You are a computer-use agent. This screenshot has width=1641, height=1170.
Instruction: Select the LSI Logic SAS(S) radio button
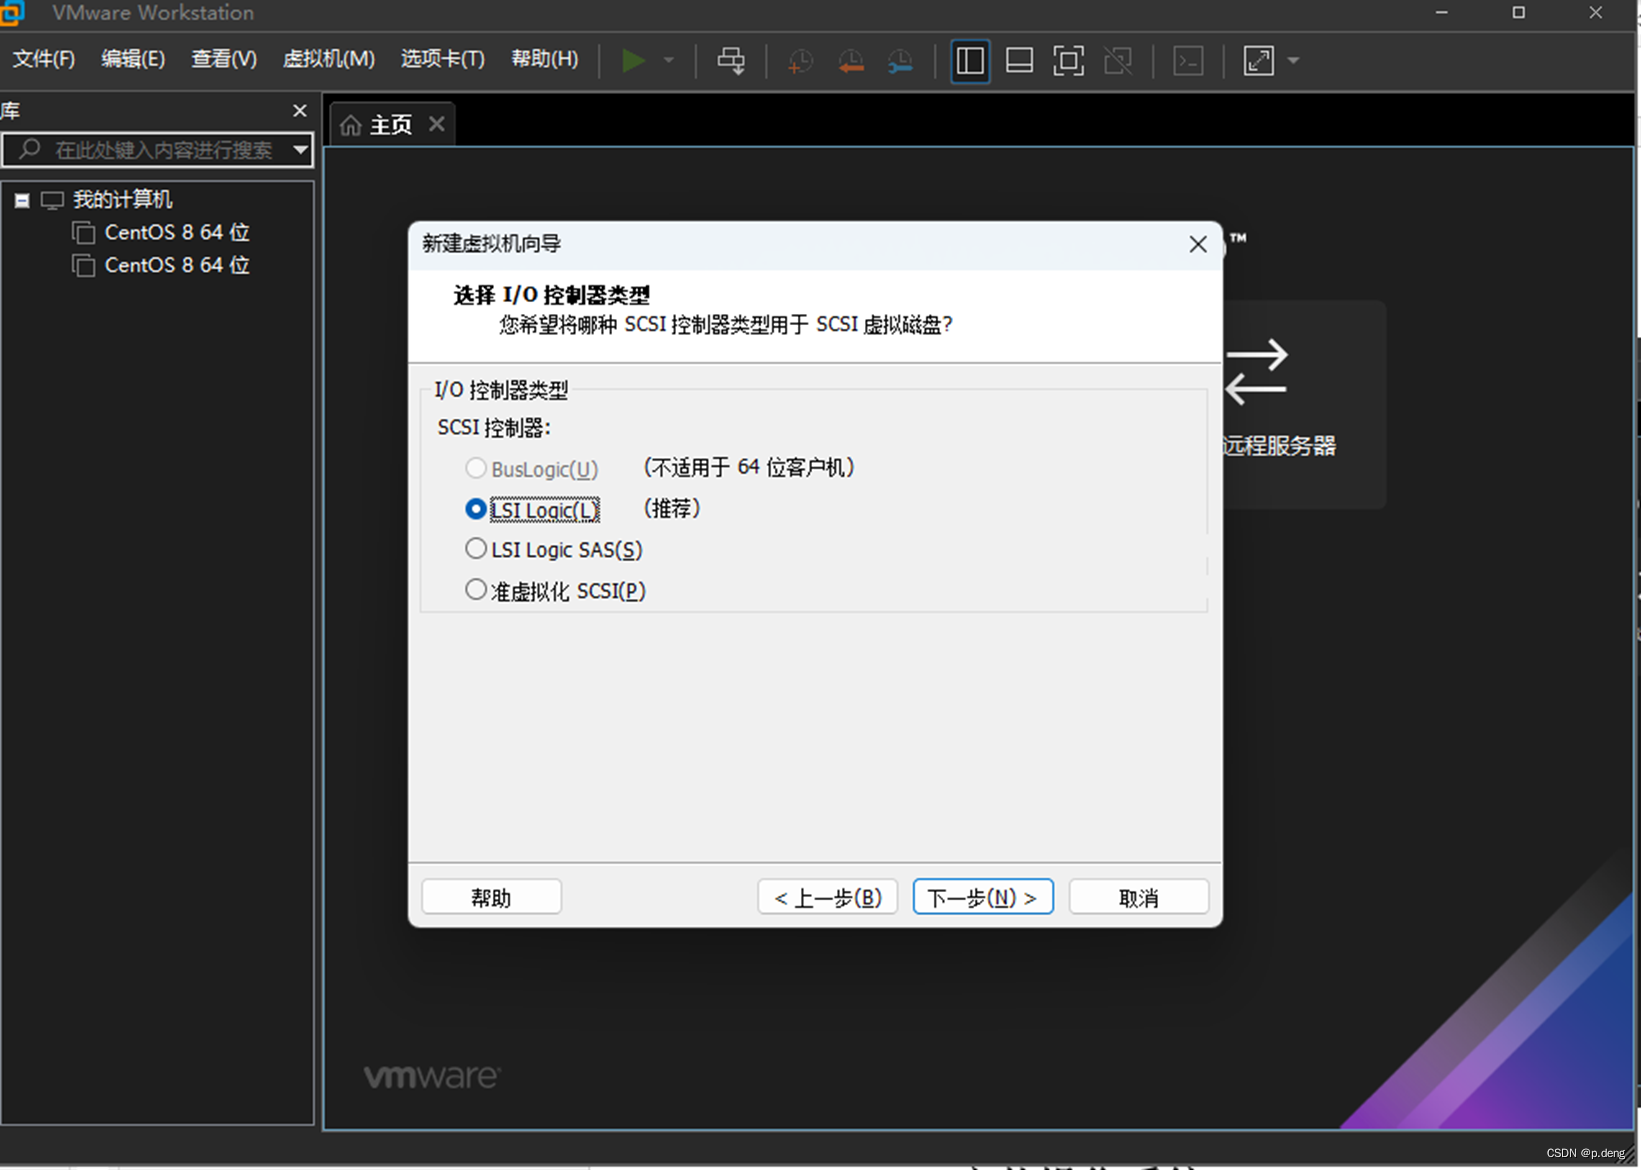(476, 549)
